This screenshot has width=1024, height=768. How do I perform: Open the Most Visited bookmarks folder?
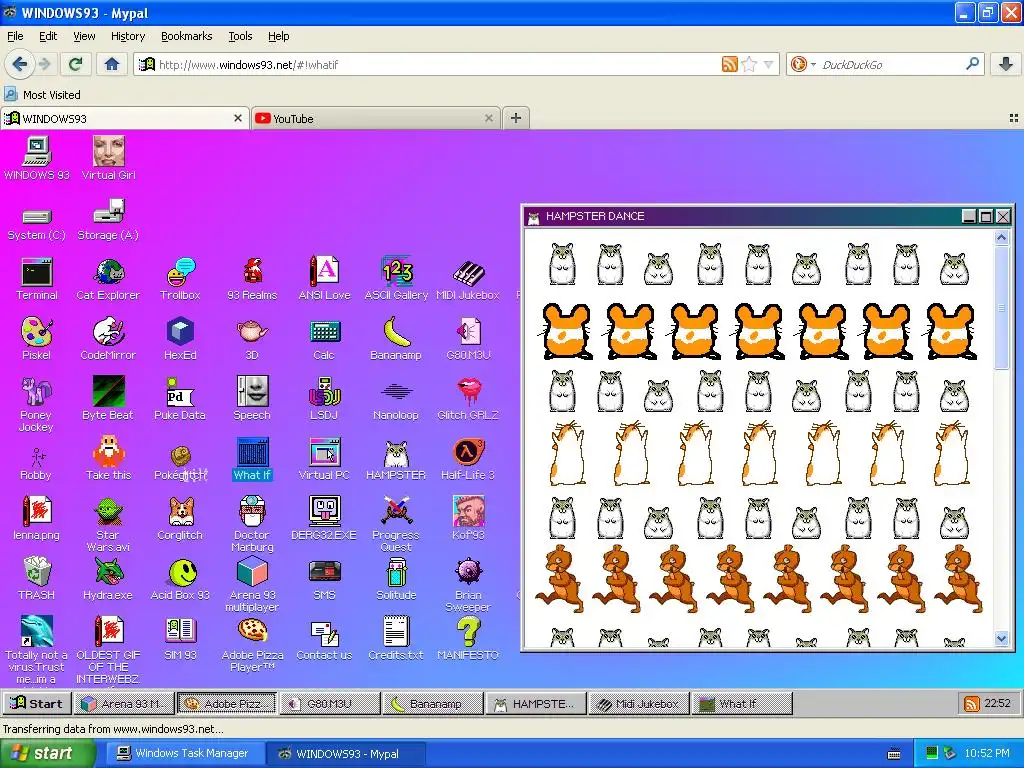tap(43, 95)
